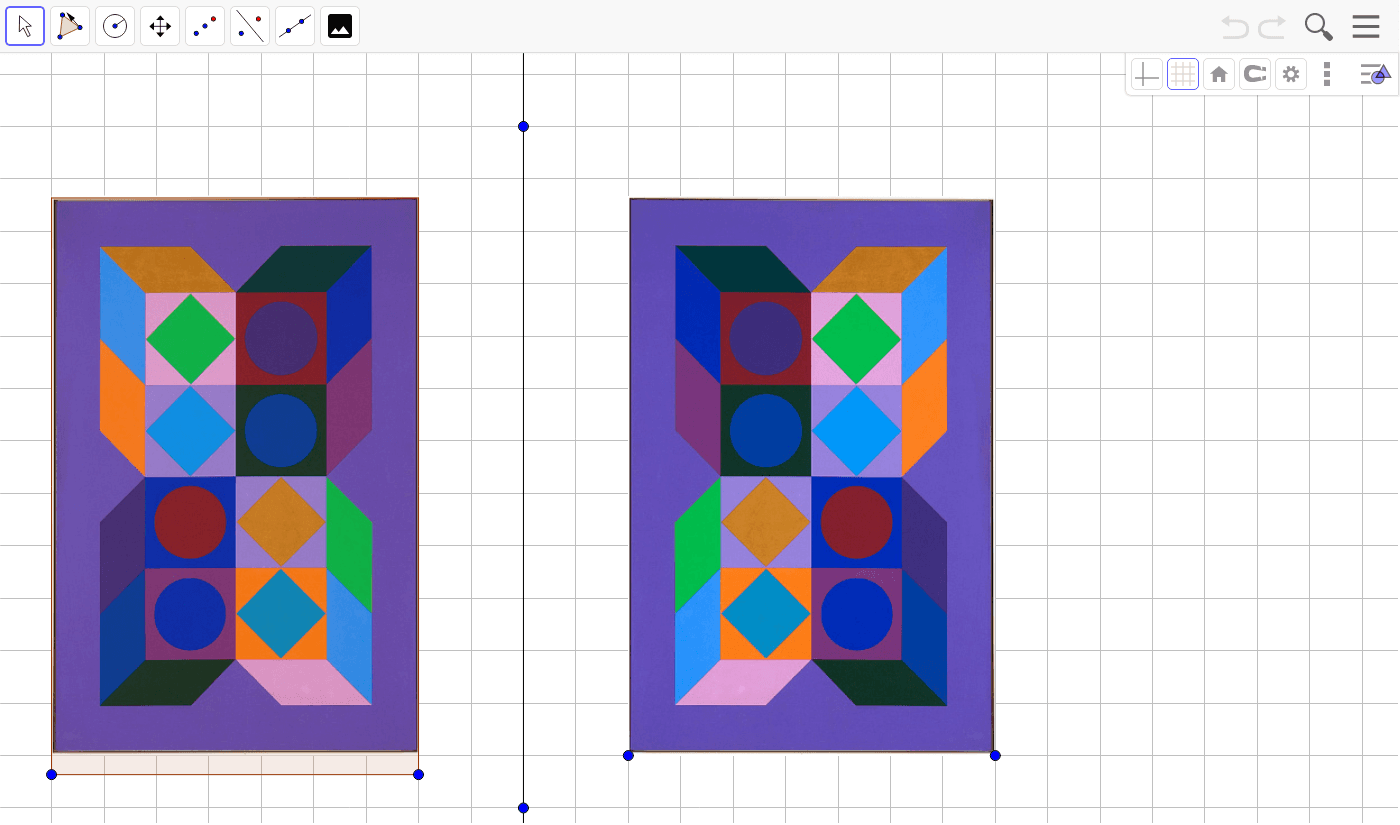
Task: Click the Redo arrow
Action: [1272, 27]
